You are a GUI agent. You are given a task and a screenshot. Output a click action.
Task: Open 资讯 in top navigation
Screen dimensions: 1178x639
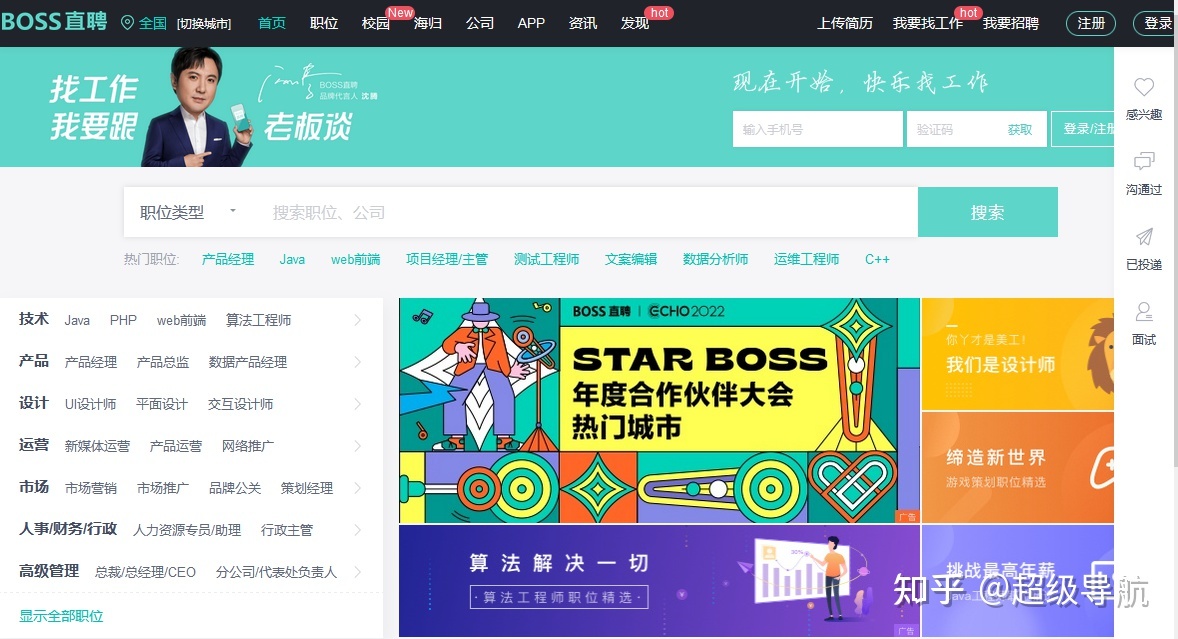(x=583, y=23)
